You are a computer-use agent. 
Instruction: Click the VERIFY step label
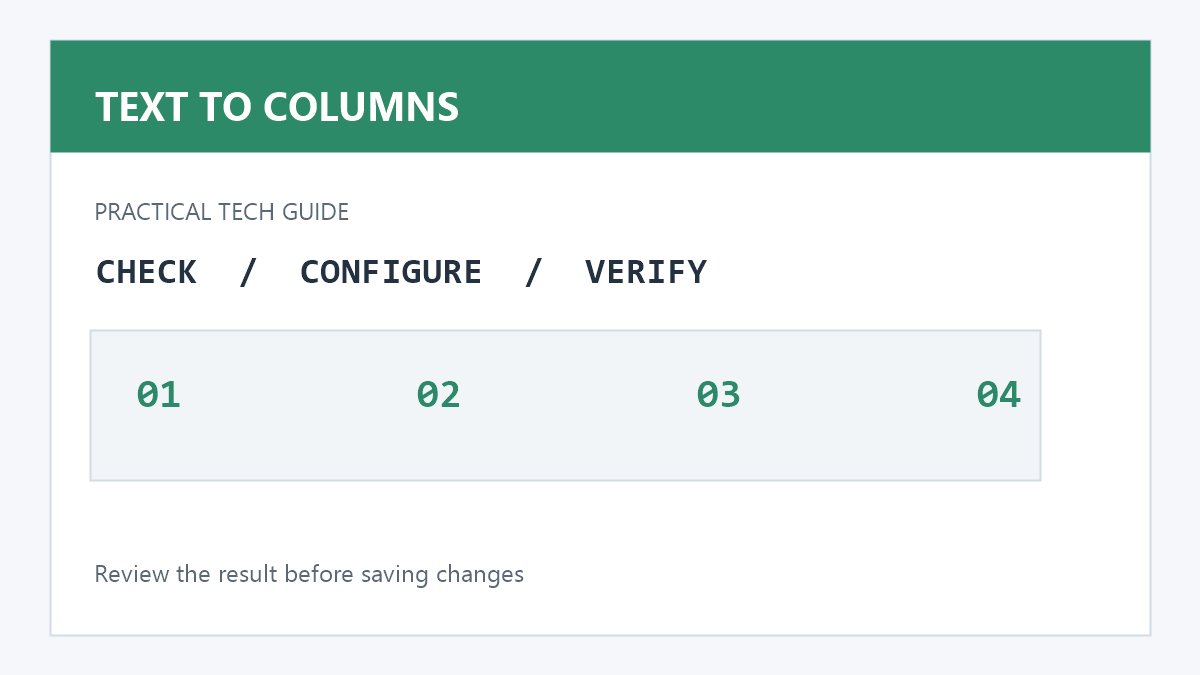point(646,272)
